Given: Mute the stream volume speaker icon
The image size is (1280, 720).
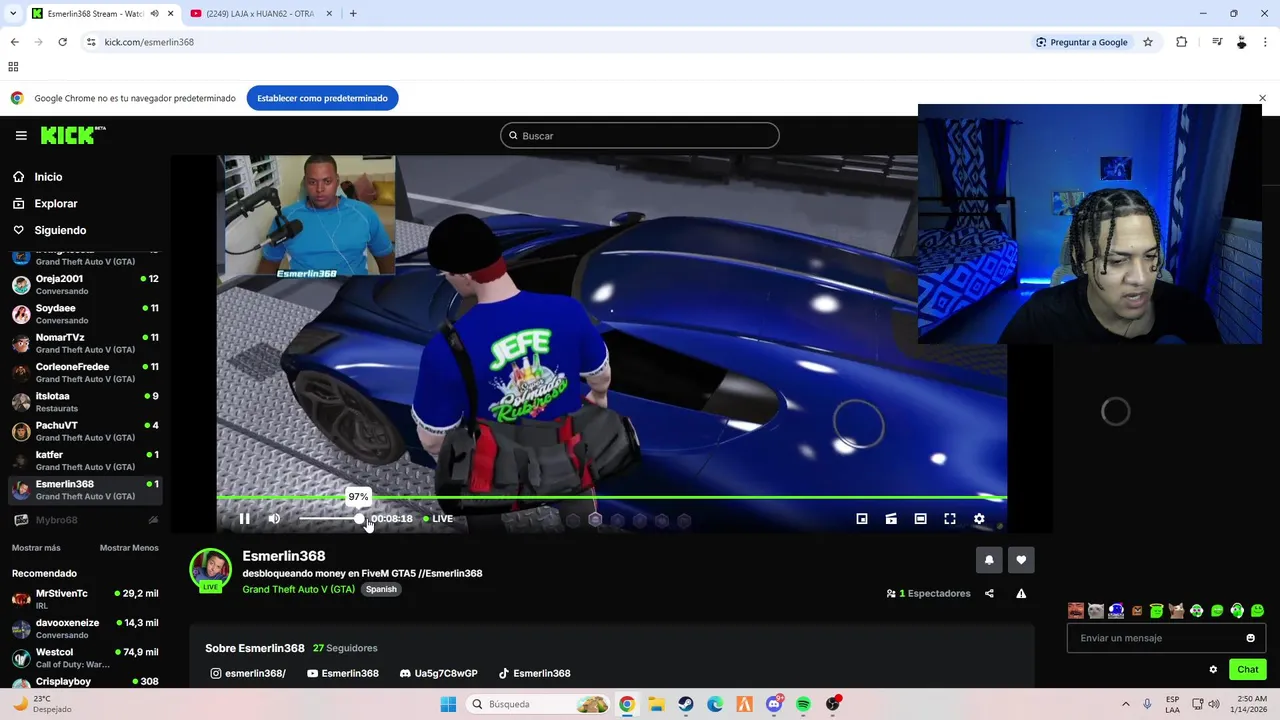Looking at the screenshot, I should (274, 519).
